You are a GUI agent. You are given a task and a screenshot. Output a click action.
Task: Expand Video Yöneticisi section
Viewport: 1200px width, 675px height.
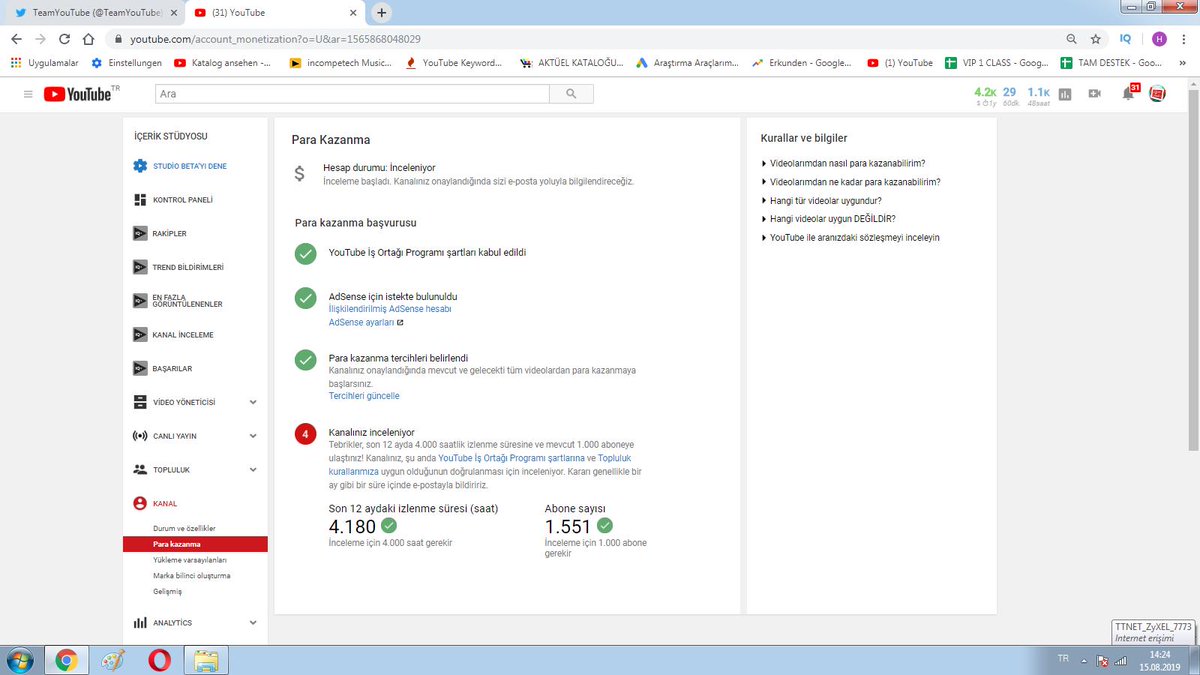coord(252,402)
